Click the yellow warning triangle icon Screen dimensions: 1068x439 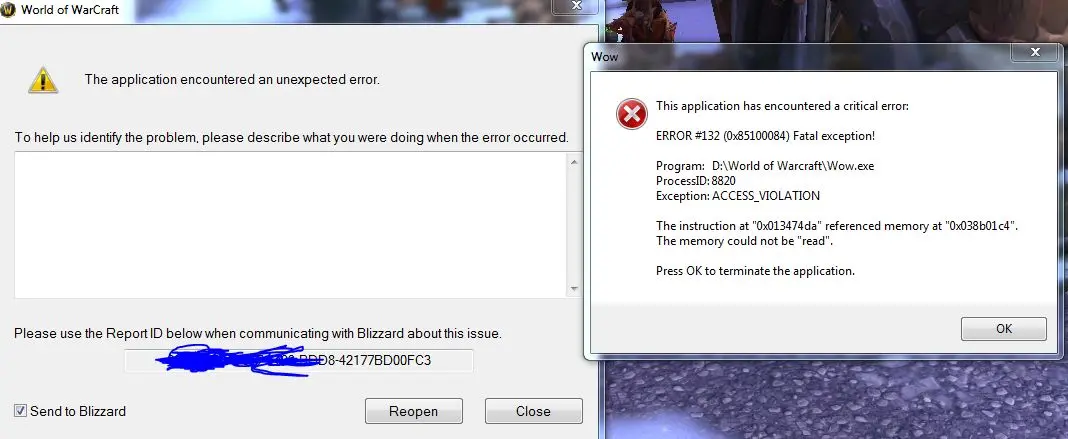(43, 80)
